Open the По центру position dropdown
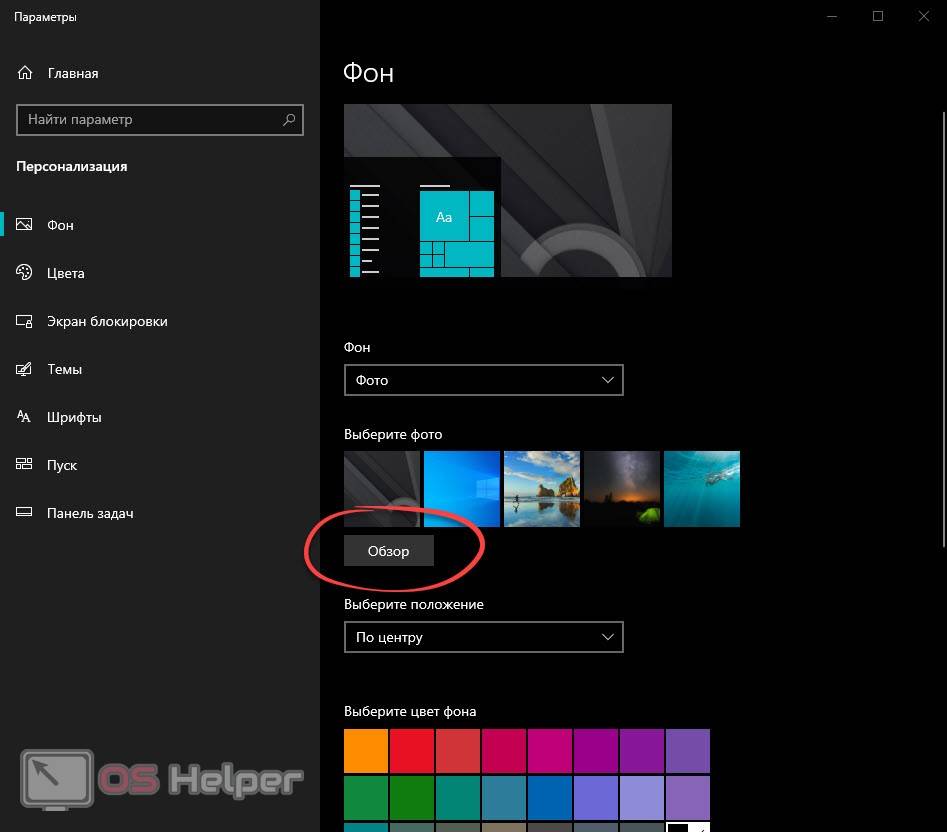Screen dimensions: 947x832 [483, 637]
